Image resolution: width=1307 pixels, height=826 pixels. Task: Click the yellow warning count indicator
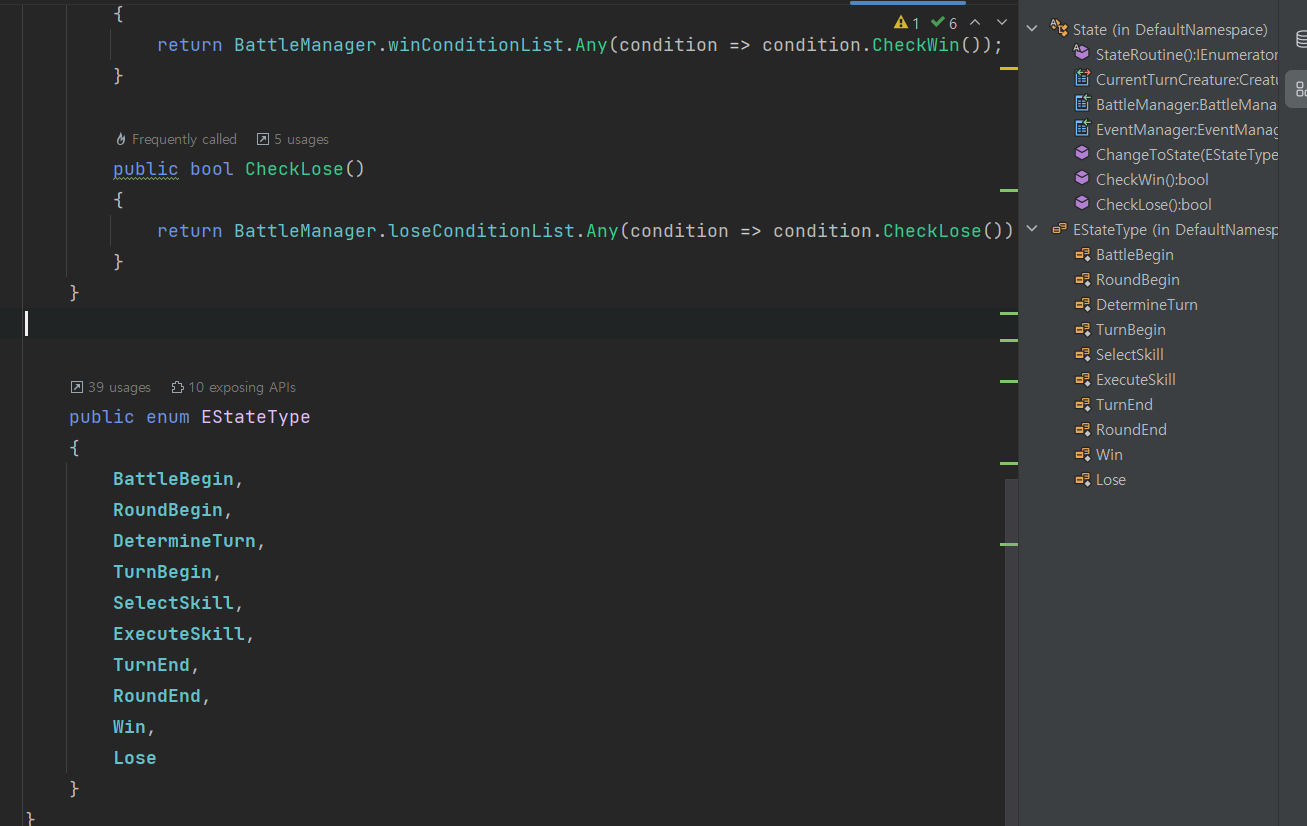(907, 23)
